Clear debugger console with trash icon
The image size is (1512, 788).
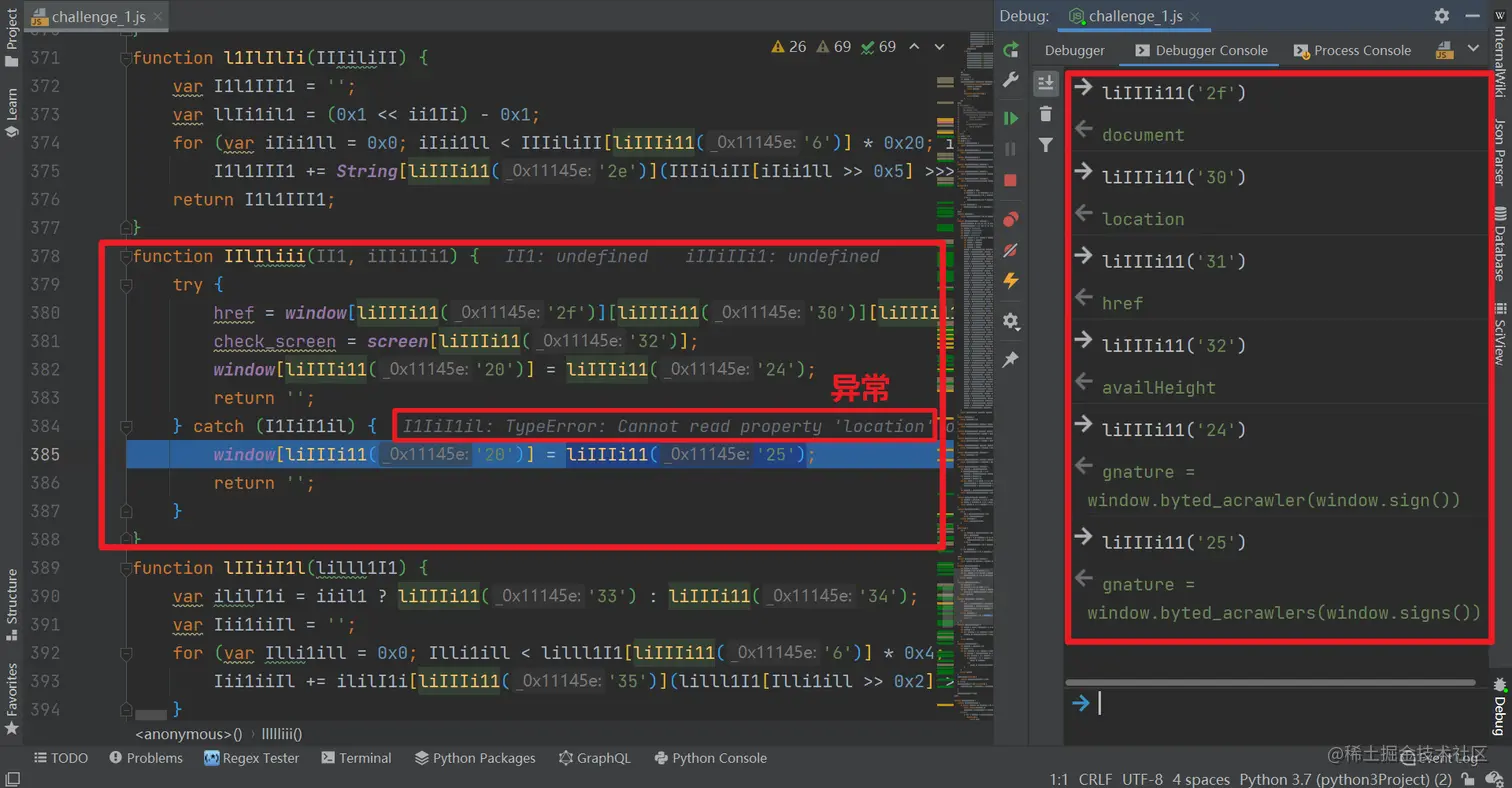(x=1046, y=114)
